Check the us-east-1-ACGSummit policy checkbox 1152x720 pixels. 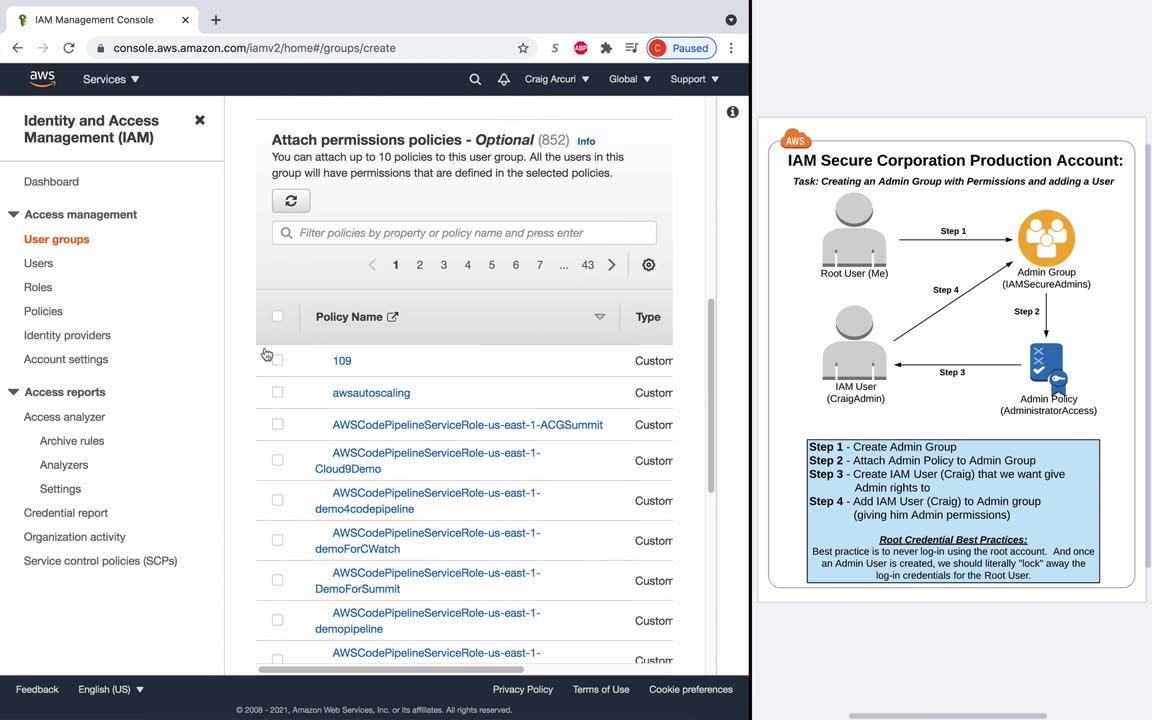click(x=277, y=424)
